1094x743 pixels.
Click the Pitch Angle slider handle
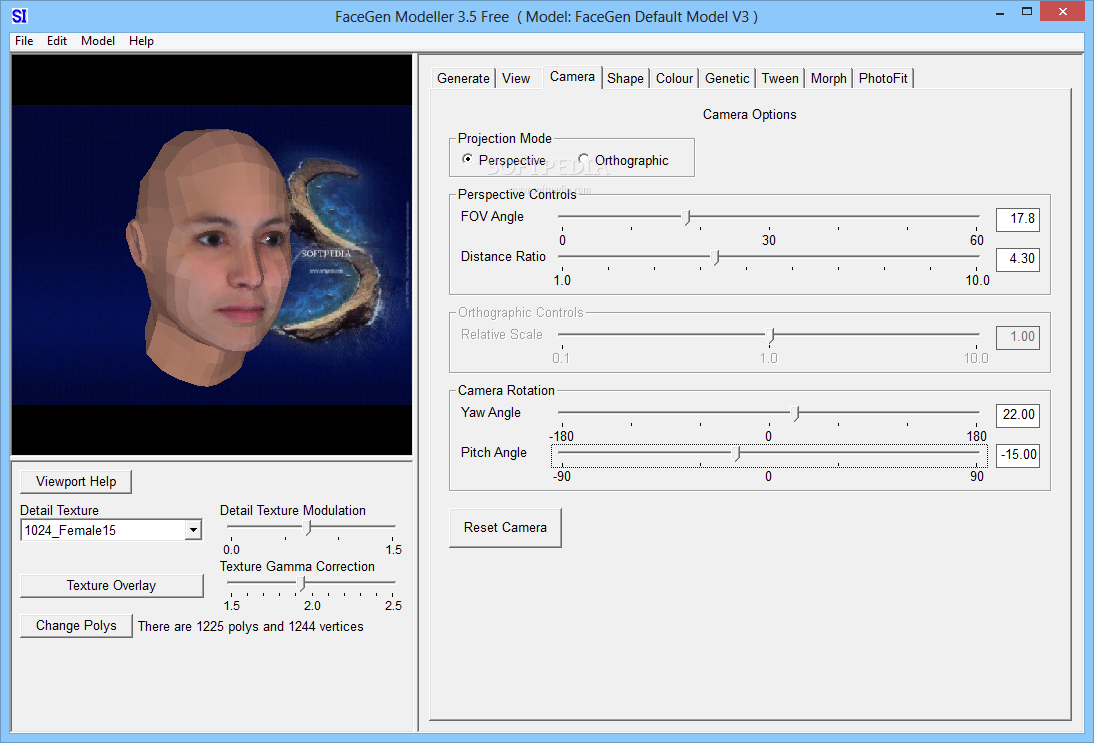pos(737,453)
